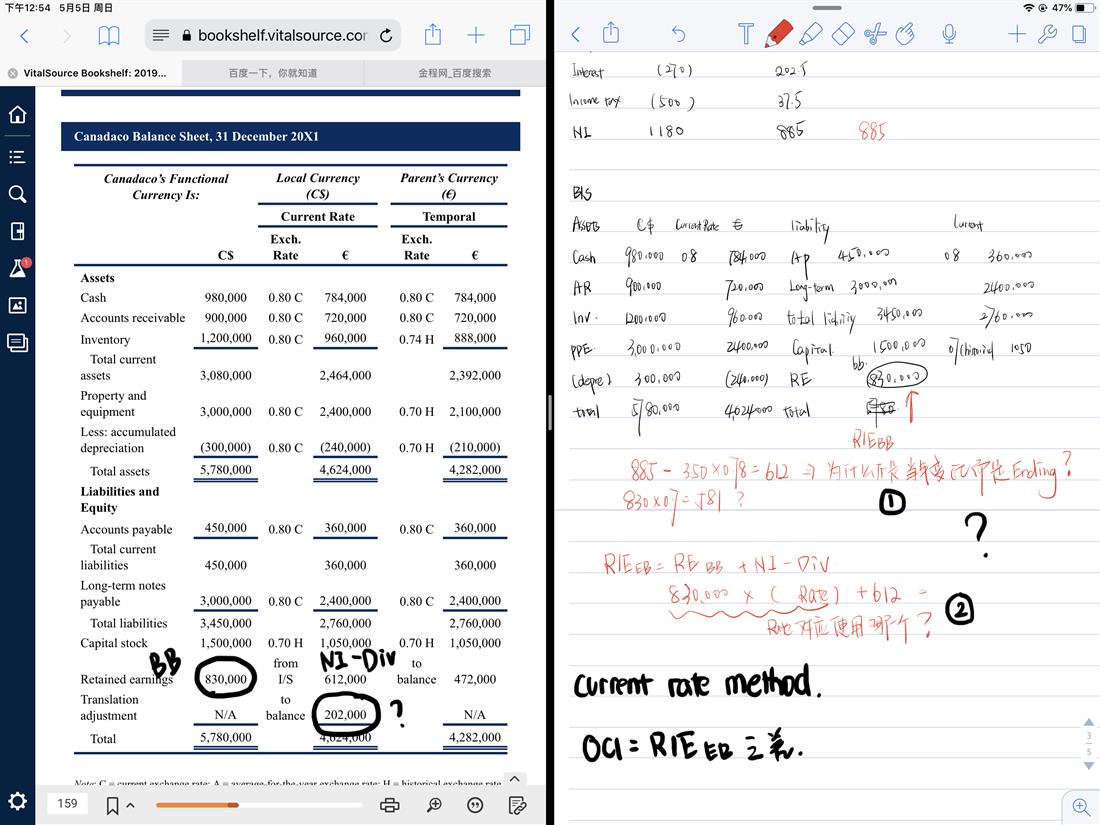Viewport: 1100px width, 825px height.
Task: Print the current book page
Action: click(389, 805)
